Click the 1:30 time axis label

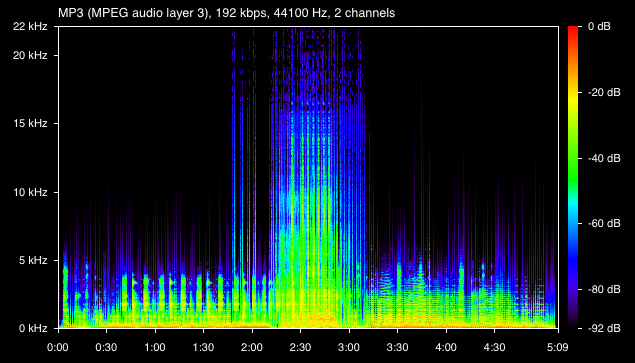pyautogui.click(x=203, y=348)
